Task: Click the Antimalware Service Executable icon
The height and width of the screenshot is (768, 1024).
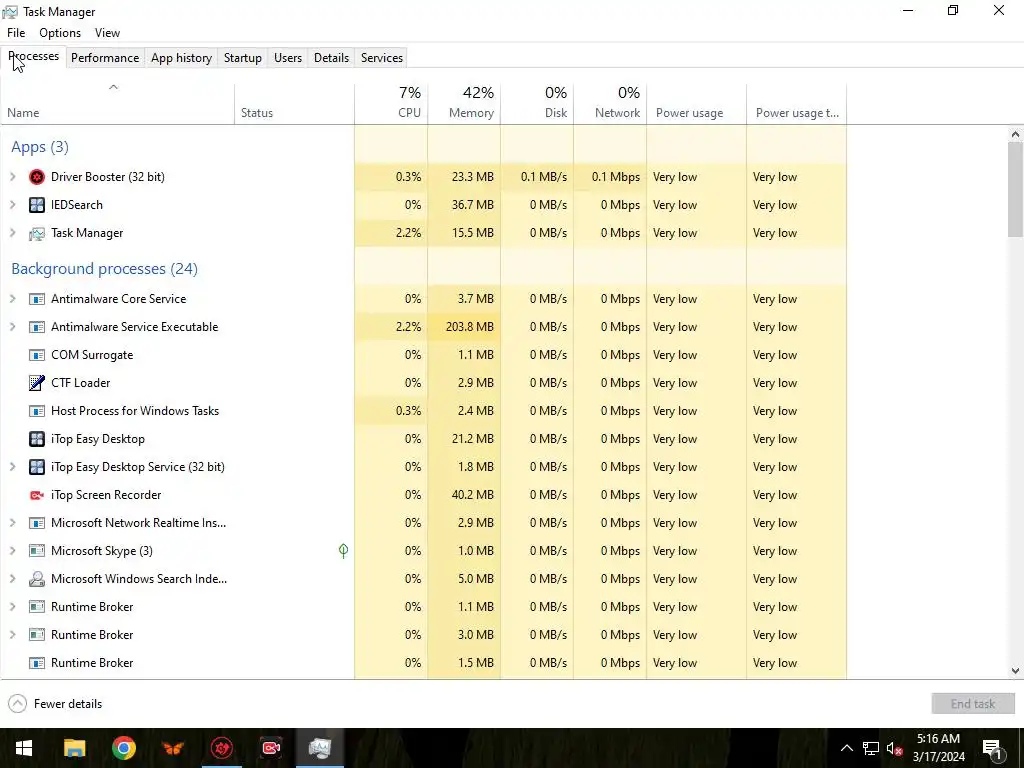Action: pos(37,327)
